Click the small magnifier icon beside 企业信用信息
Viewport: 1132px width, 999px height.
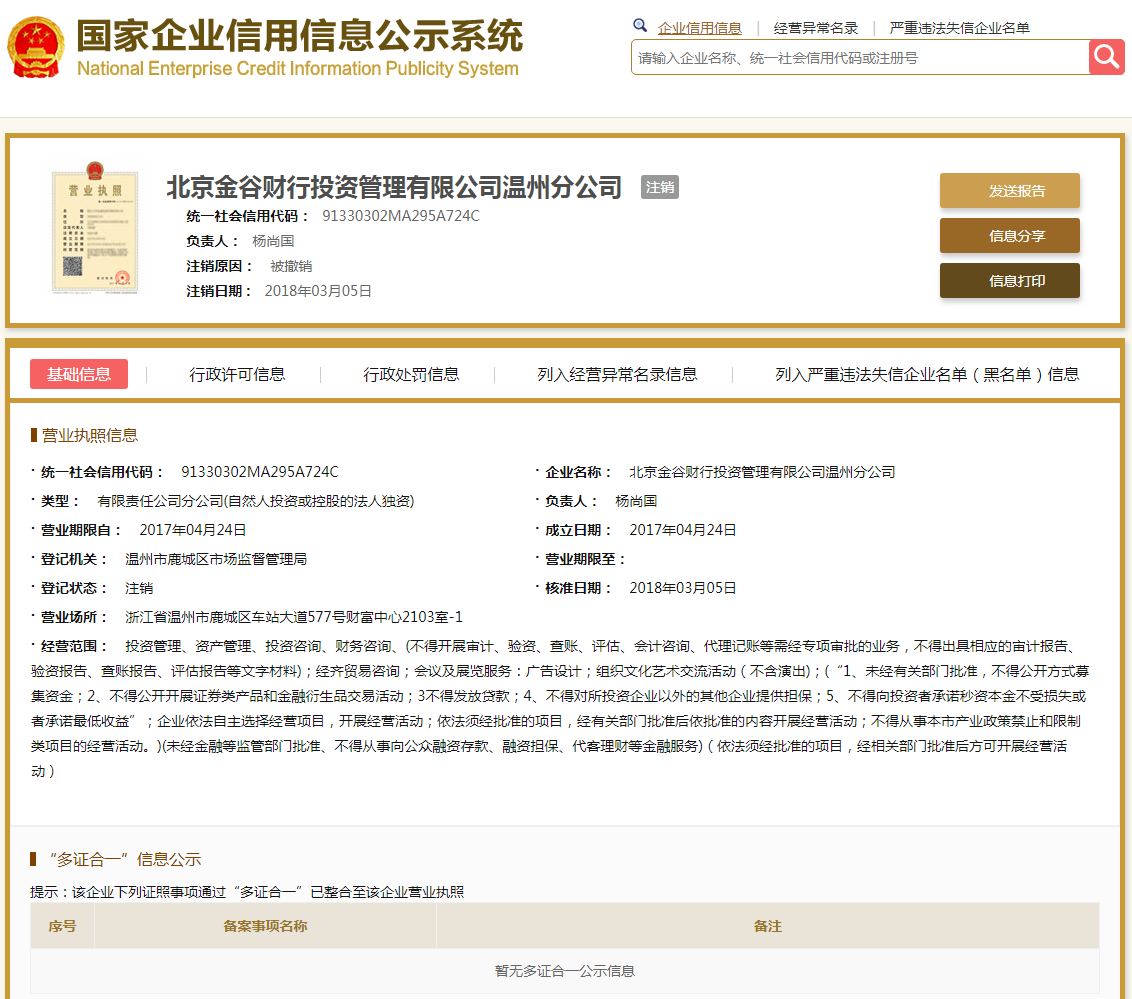coord(640,26)
